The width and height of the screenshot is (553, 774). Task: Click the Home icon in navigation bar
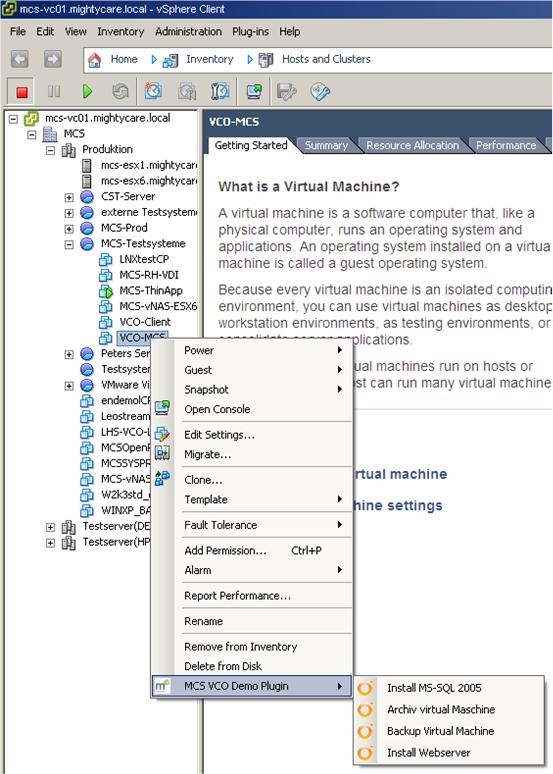(94, 60)
